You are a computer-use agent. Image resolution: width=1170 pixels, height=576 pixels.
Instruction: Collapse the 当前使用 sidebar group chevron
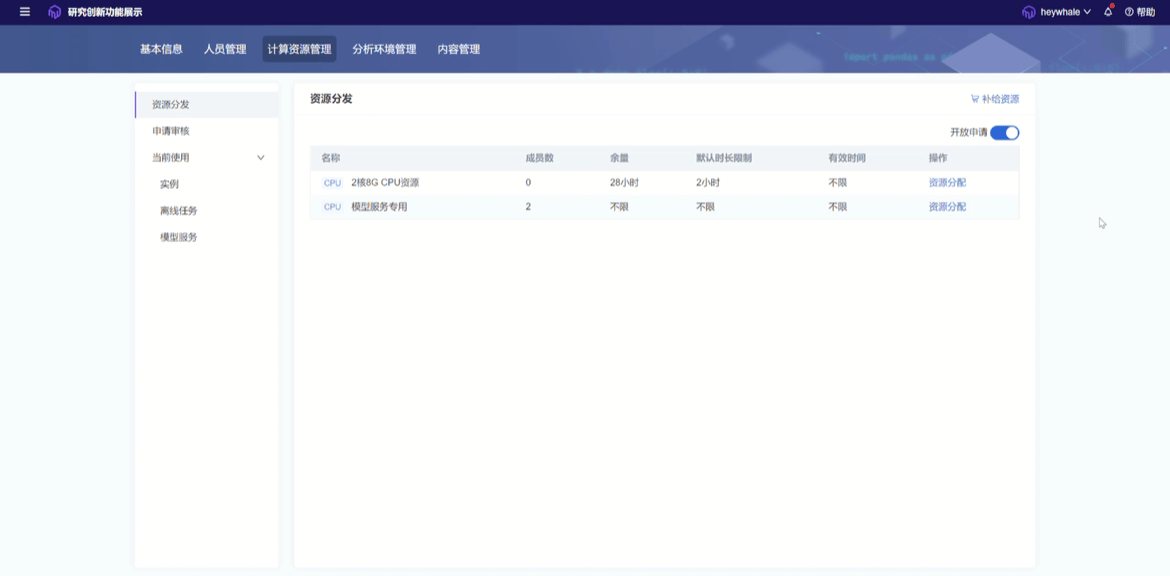(260, 157)
